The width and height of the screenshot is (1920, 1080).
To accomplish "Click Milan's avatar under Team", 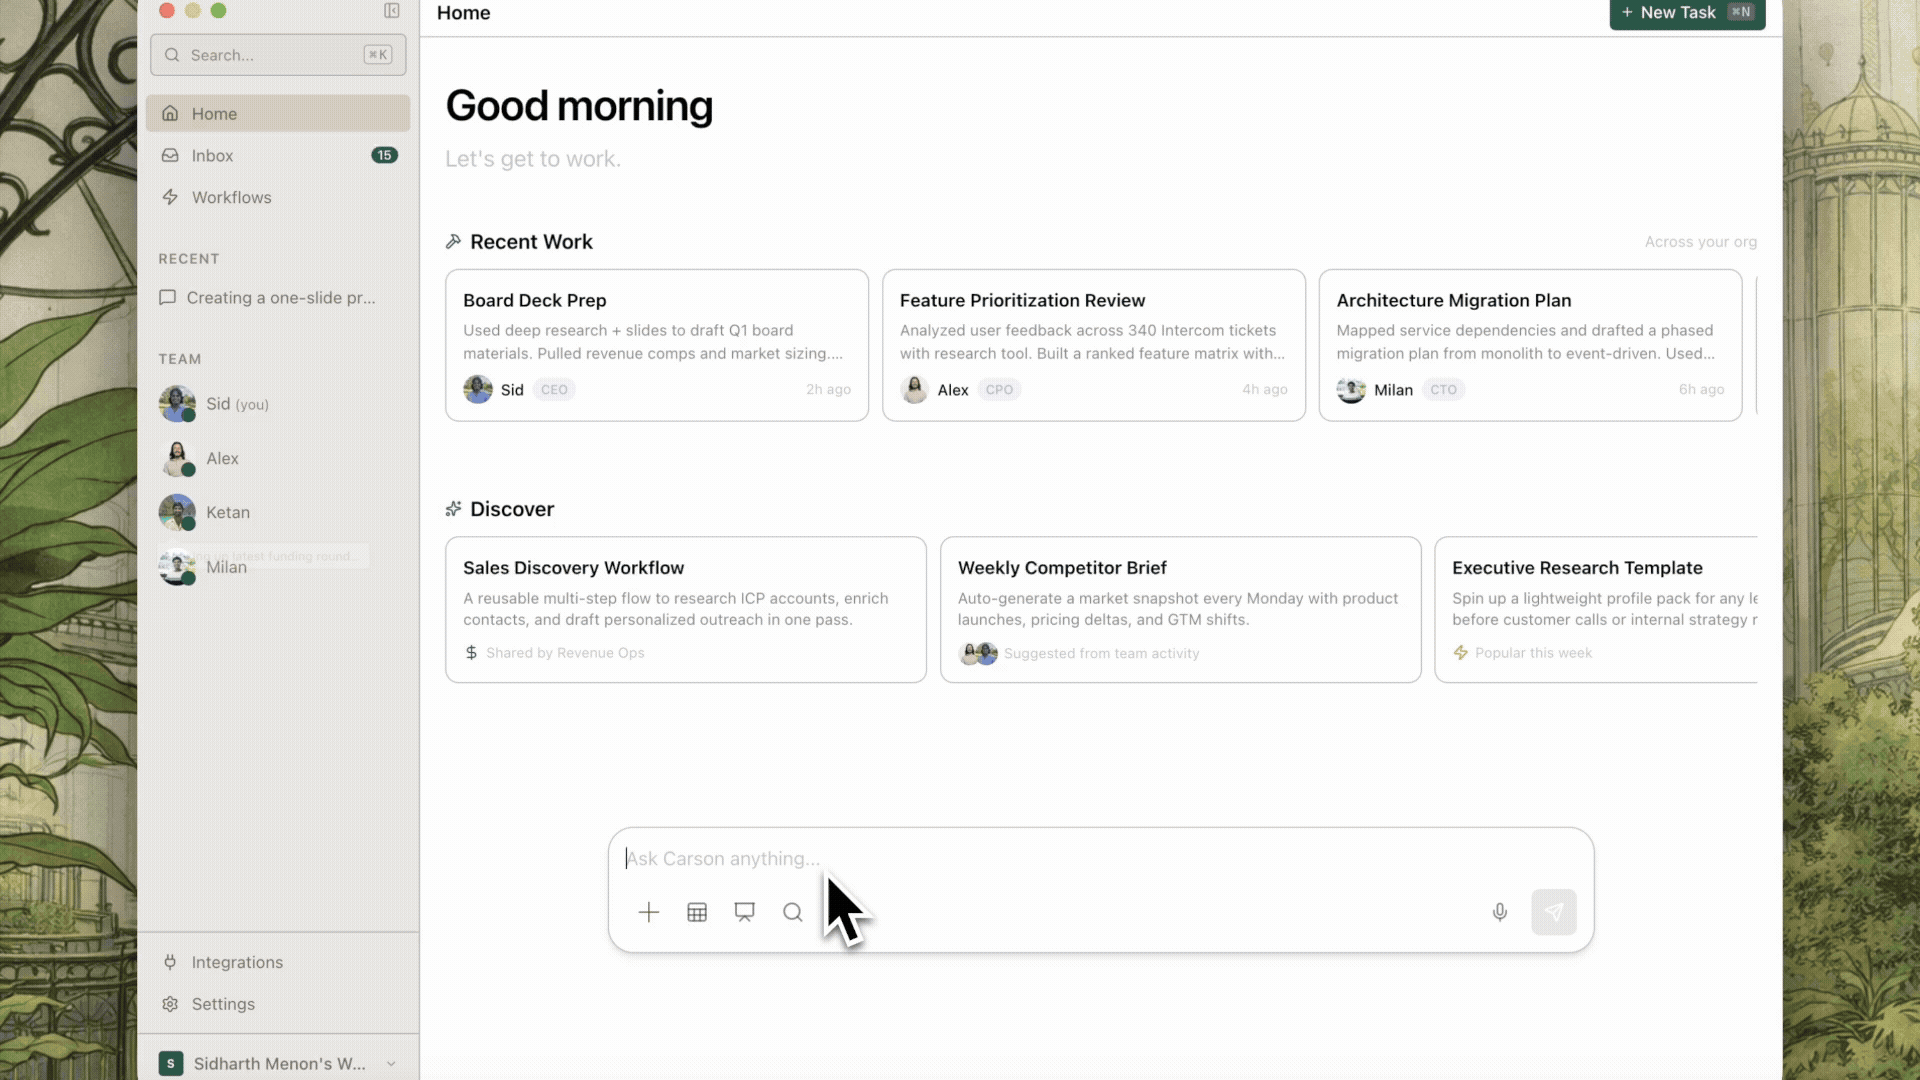I will click(x=177, y=567).
